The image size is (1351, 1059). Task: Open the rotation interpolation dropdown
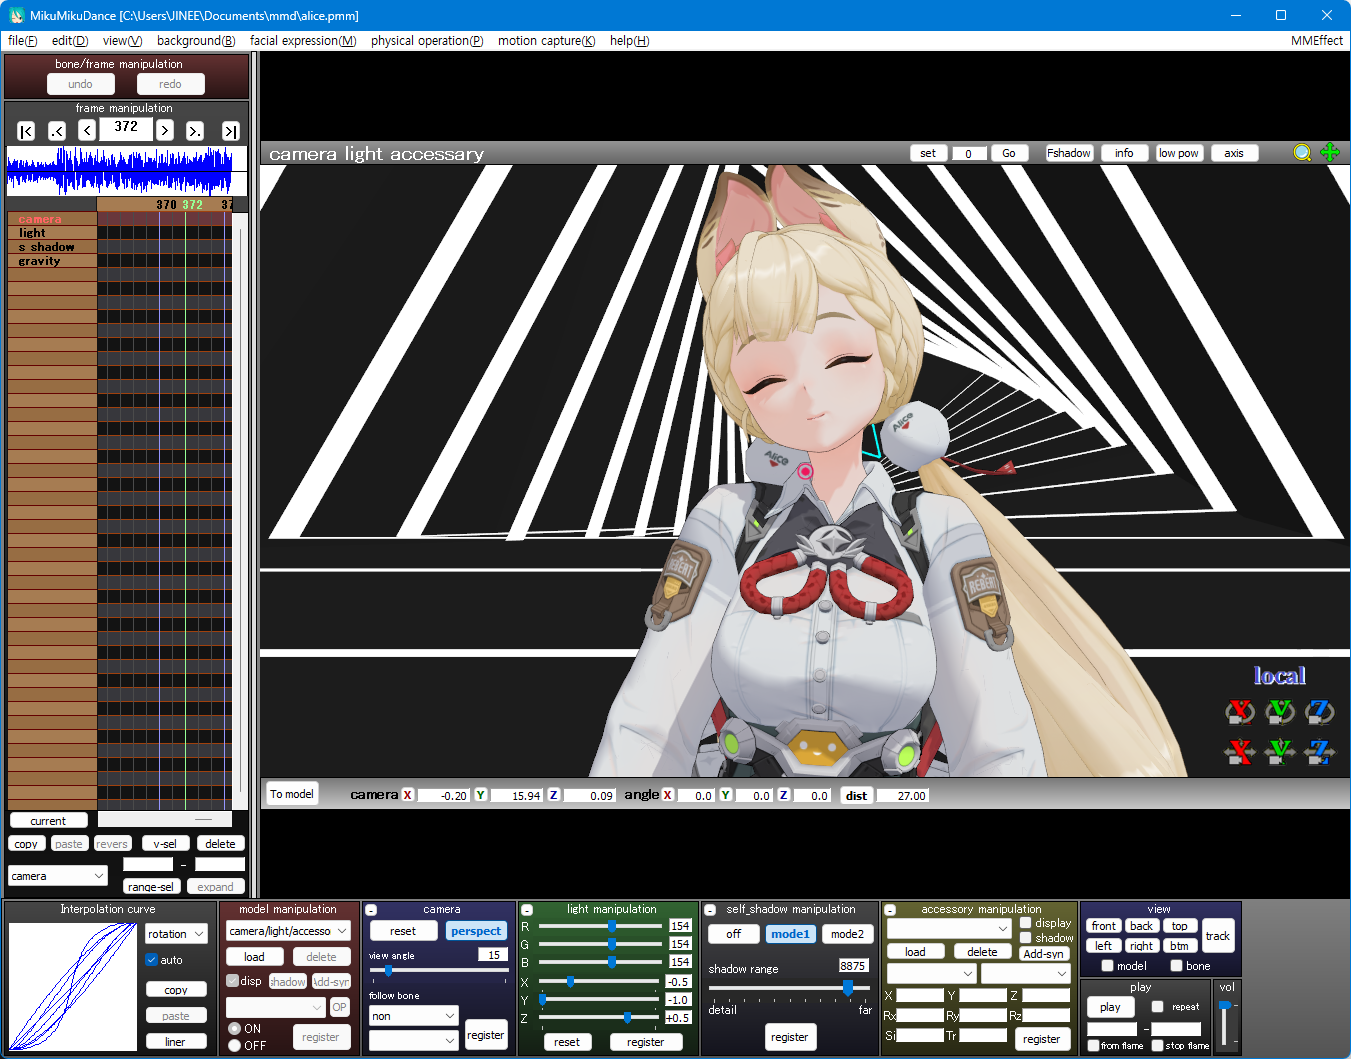click(176, 934)
